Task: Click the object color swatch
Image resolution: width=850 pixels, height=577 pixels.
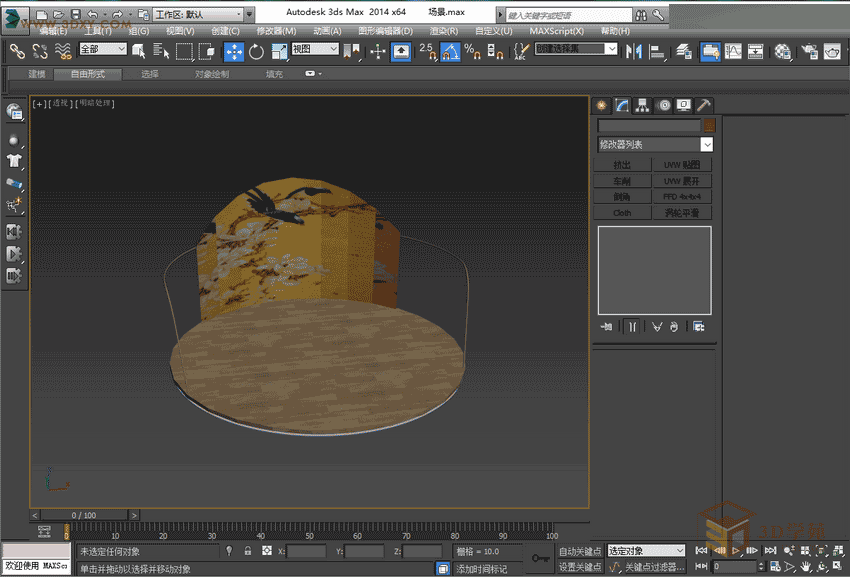Action: click(709, 126)
